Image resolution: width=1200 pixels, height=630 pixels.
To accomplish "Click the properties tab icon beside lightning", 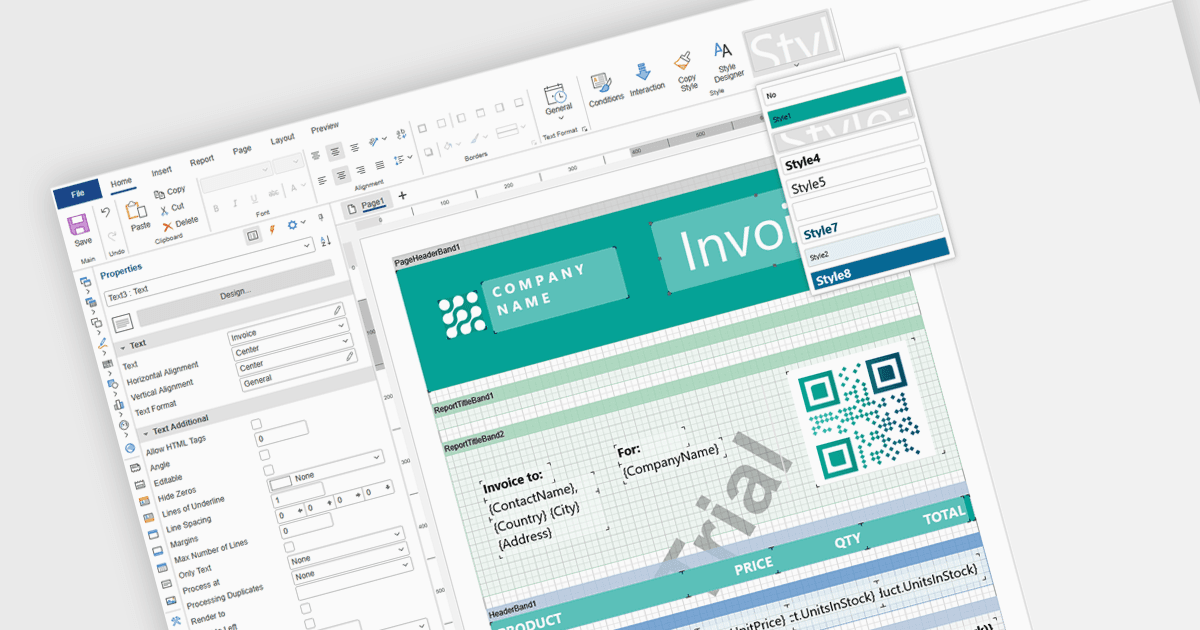I will tap(252, 234).
